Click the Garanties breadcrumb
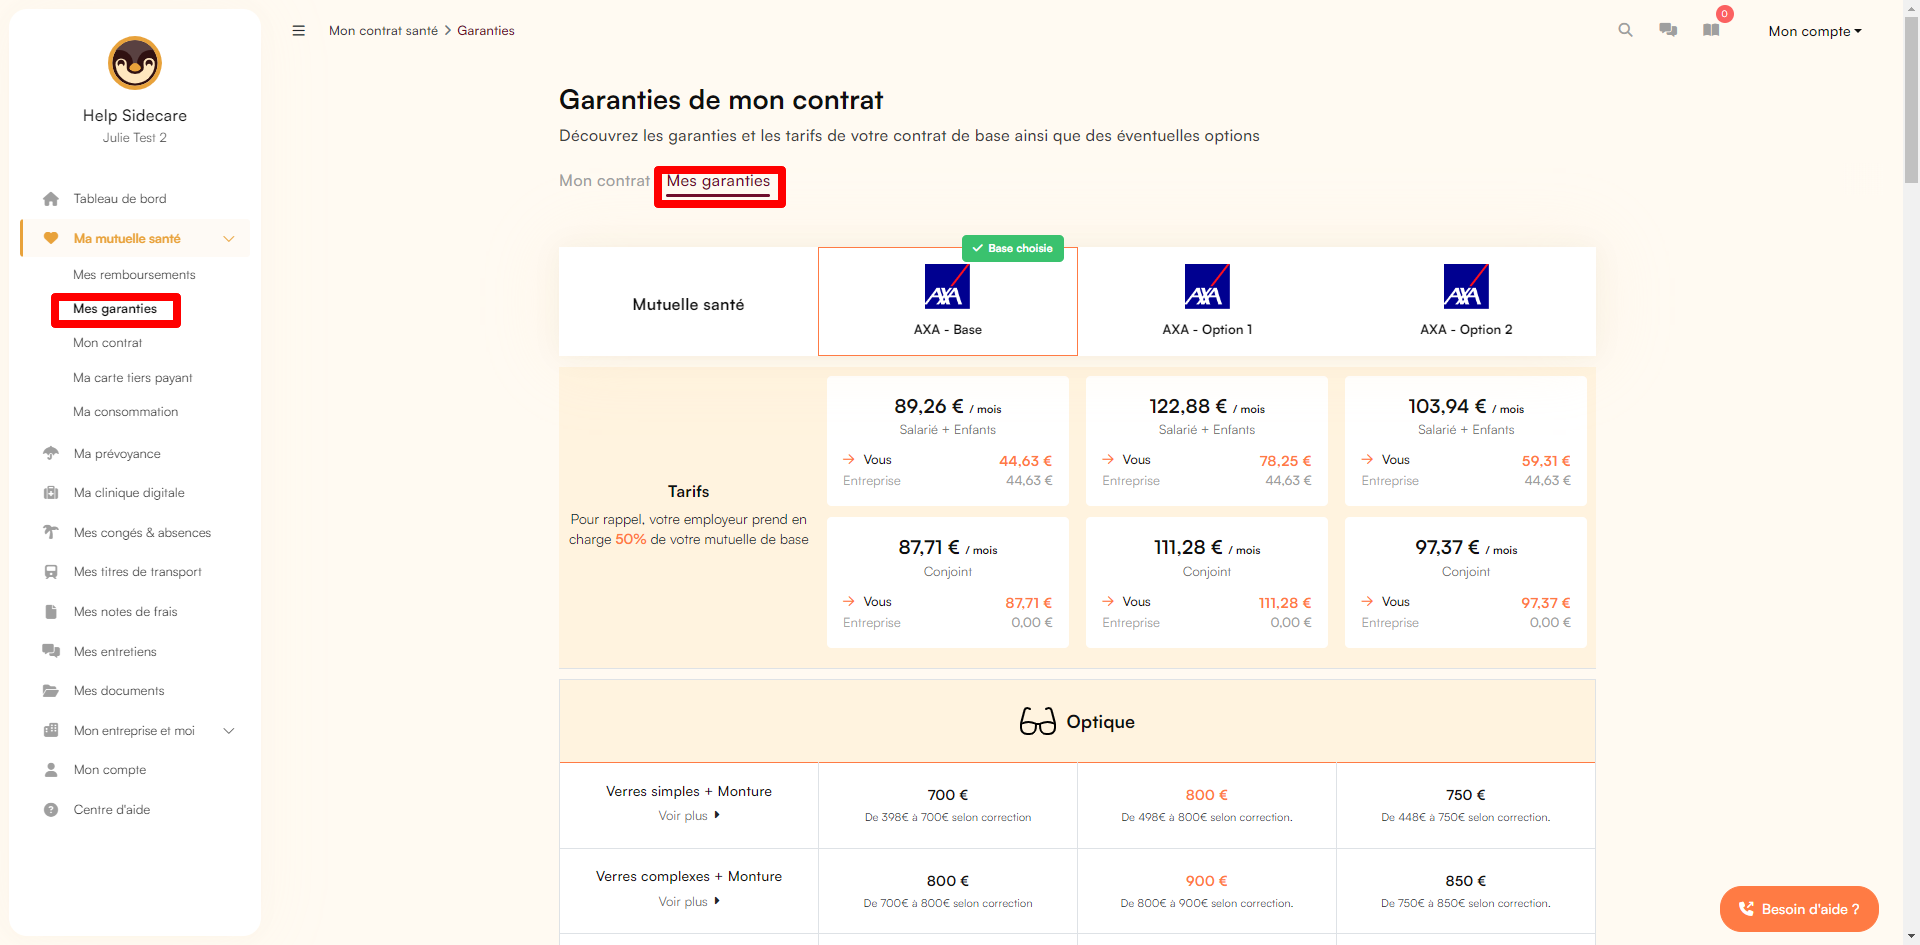This screenshot has width=1920, height=945. [x=486, y=31]
